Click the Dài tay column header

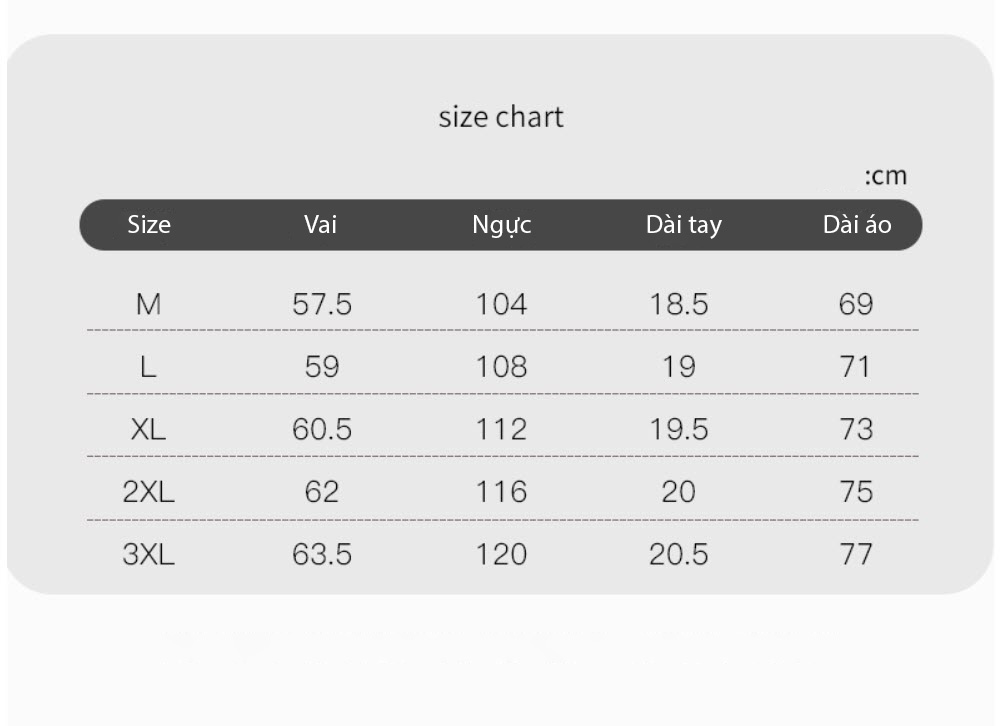684,225
